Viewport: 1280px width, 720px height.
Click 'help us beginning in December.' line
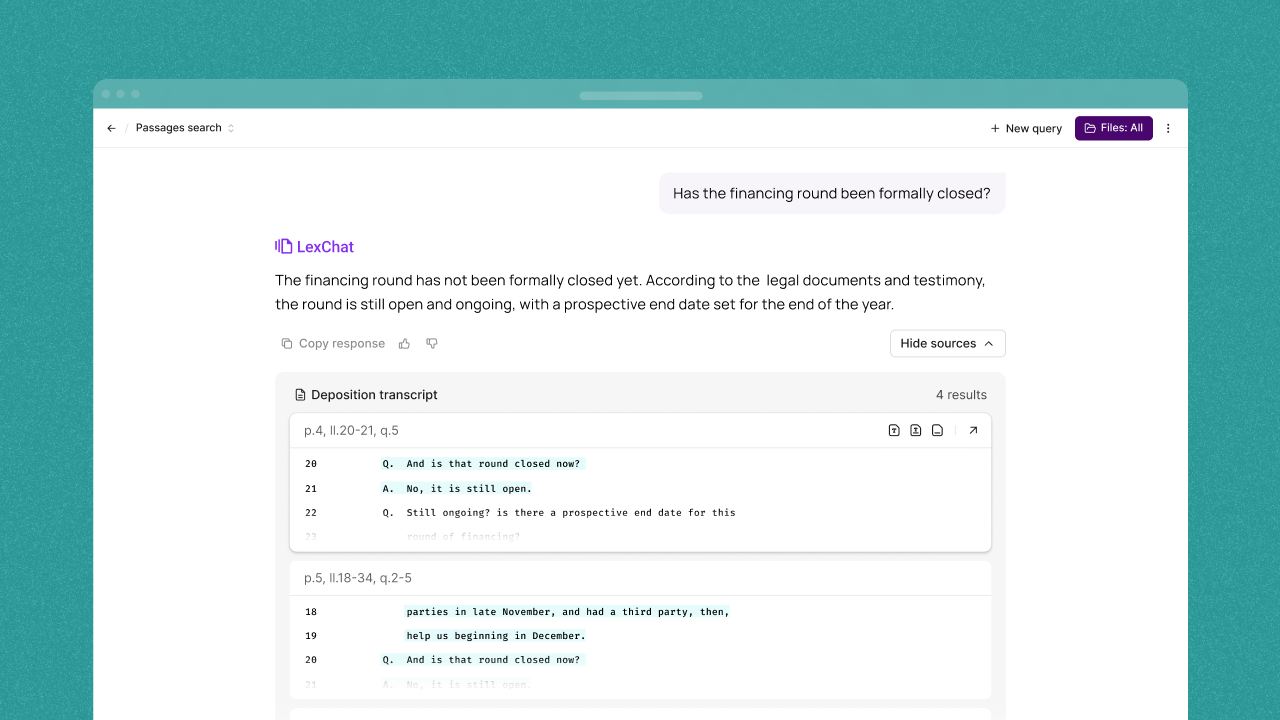(496, 635)
